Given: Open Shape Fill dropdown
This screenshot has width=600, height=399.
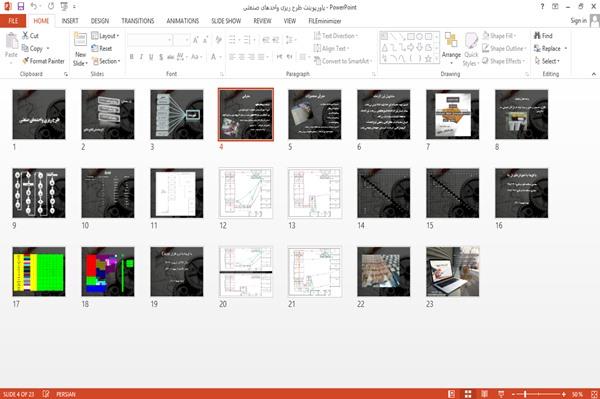Looking at the screenshot, I should (500, 36).
